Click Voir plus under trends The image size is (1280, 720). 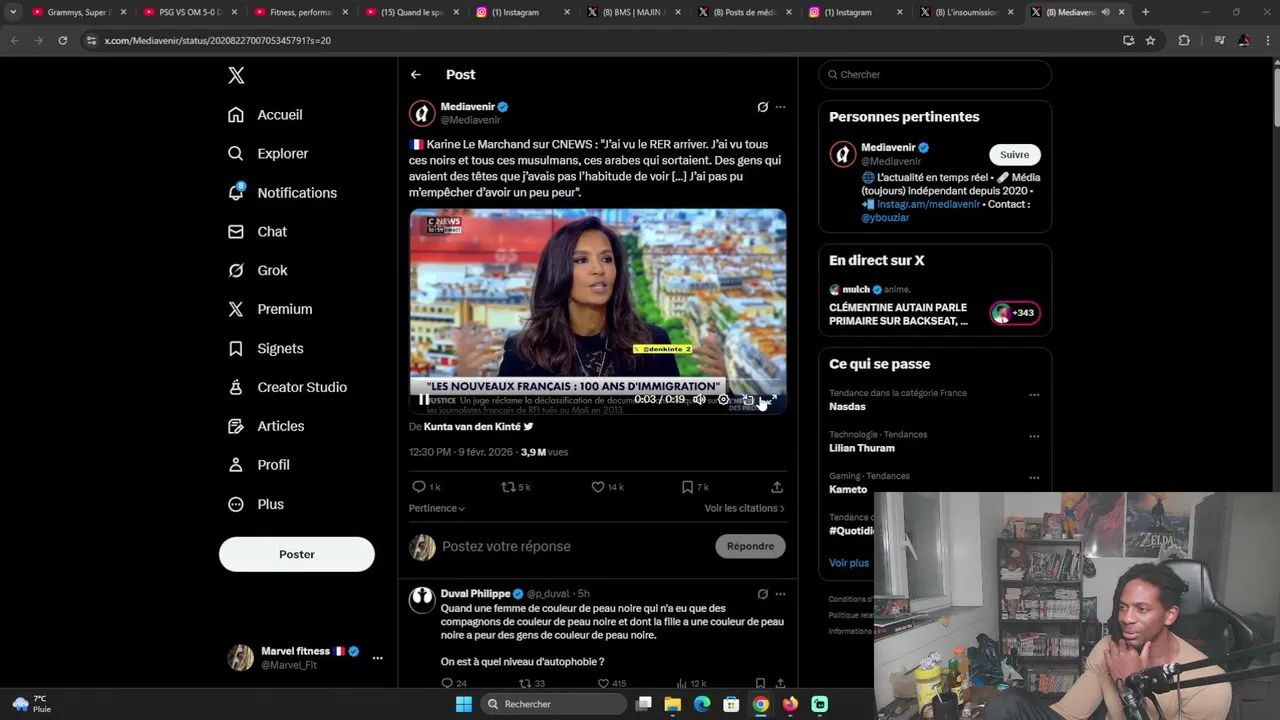(x=849, y=563)
